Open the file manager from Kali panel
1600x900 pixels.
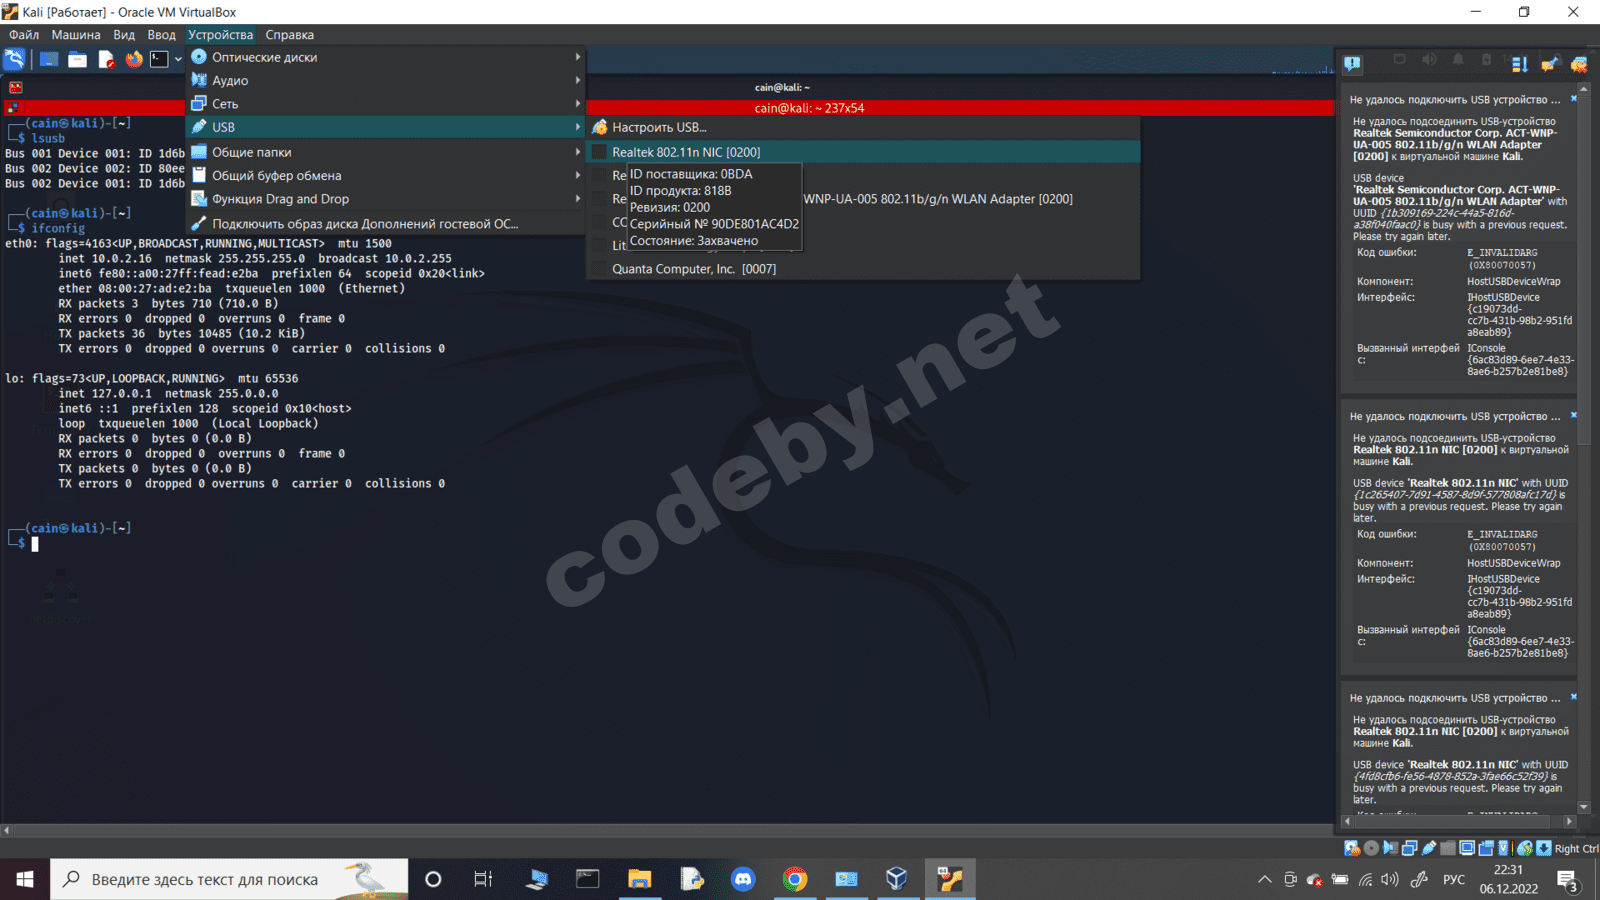click(77, 60)
